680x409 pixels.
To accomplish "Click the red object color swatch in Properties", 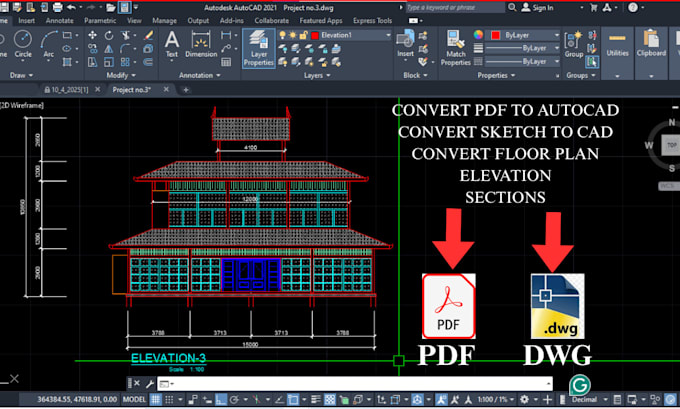I will (x=495, y=35).
